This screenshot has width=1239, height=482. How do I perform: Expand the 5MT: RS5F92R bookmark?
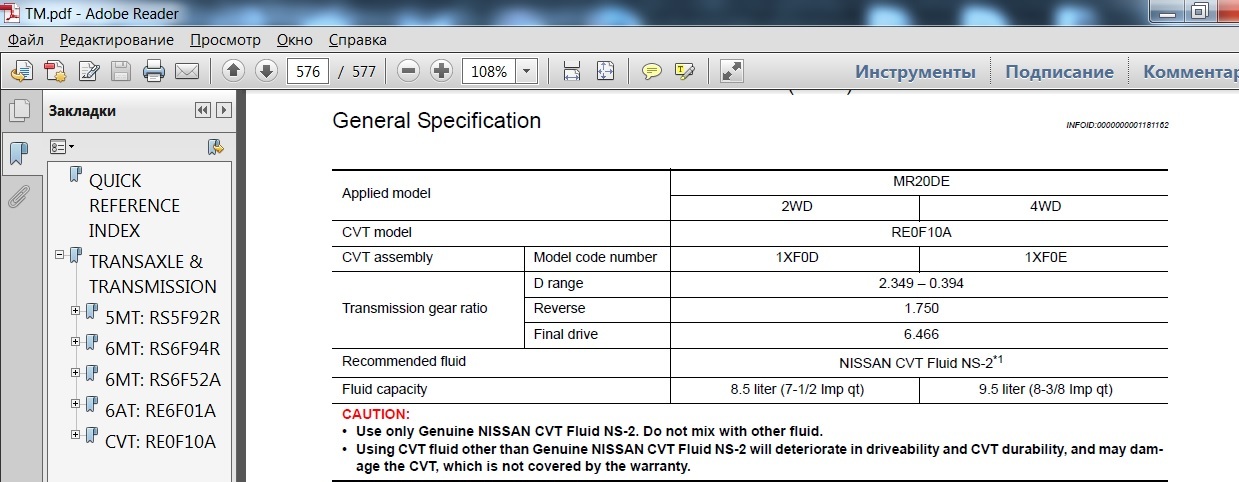coord(76,312)
